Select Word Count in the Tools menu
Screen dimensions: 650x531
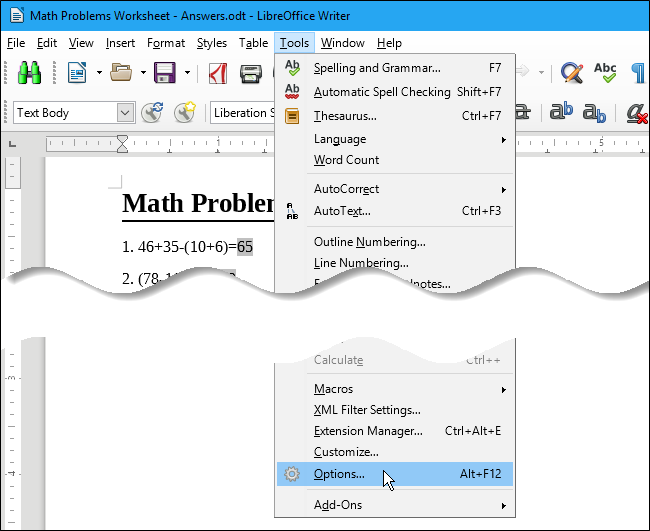(394, 160)
